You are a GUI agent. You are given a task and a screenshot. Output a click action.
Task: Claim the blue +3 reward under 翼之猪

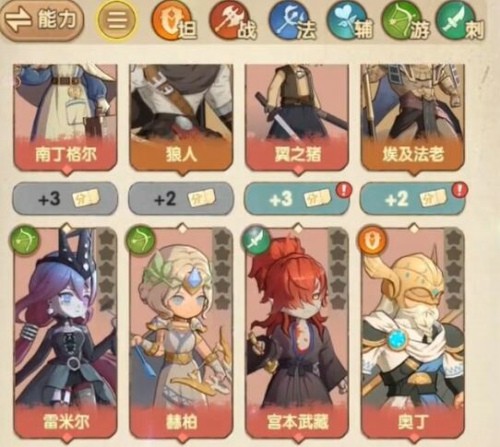coord(297,199)
